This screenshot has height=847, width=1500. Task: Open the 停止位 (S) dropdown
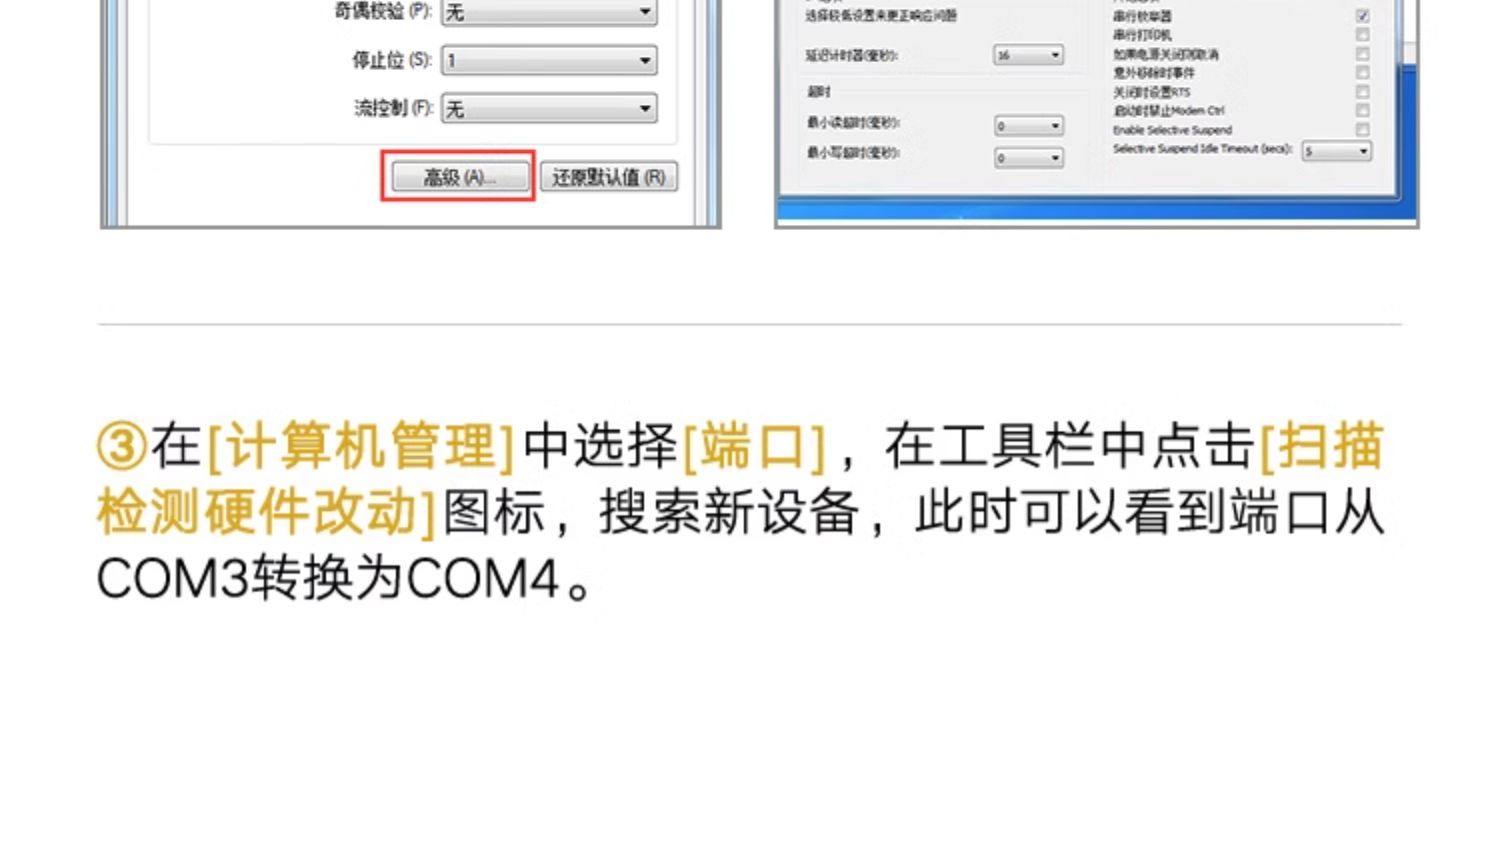[x=549, y=60]
